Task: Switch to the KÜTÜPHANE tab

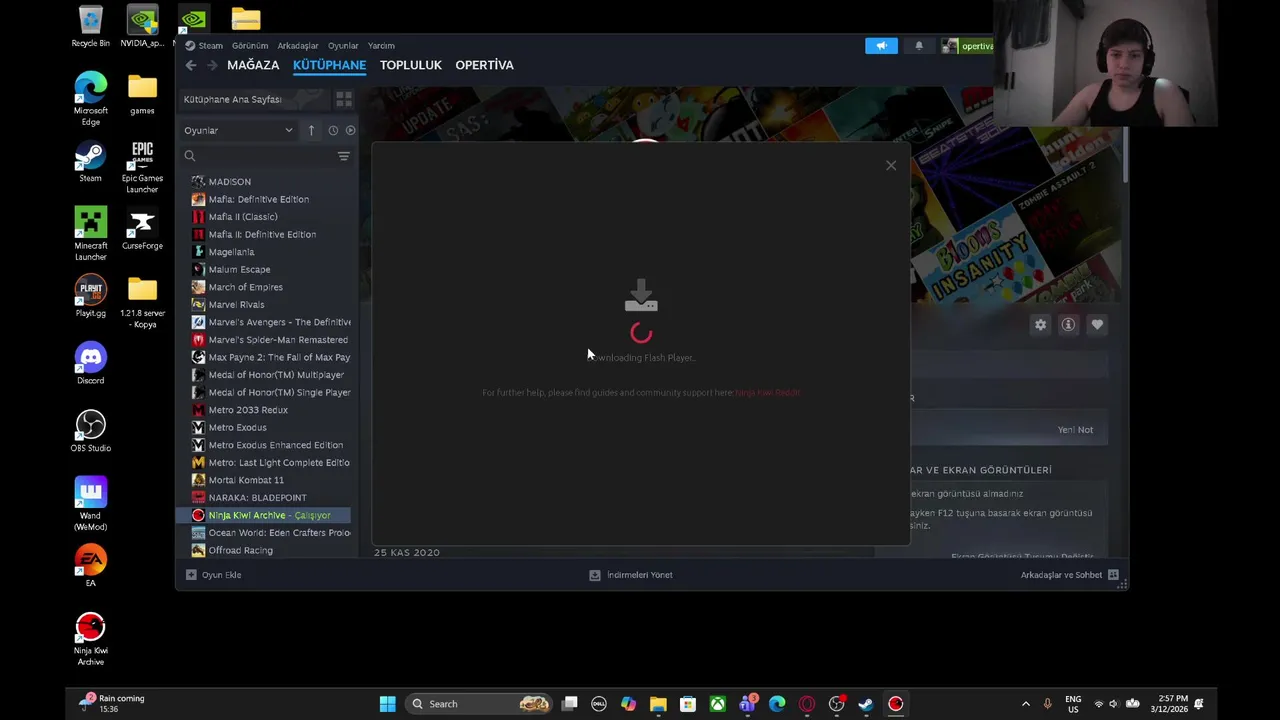Action: (x=329, y=65)
